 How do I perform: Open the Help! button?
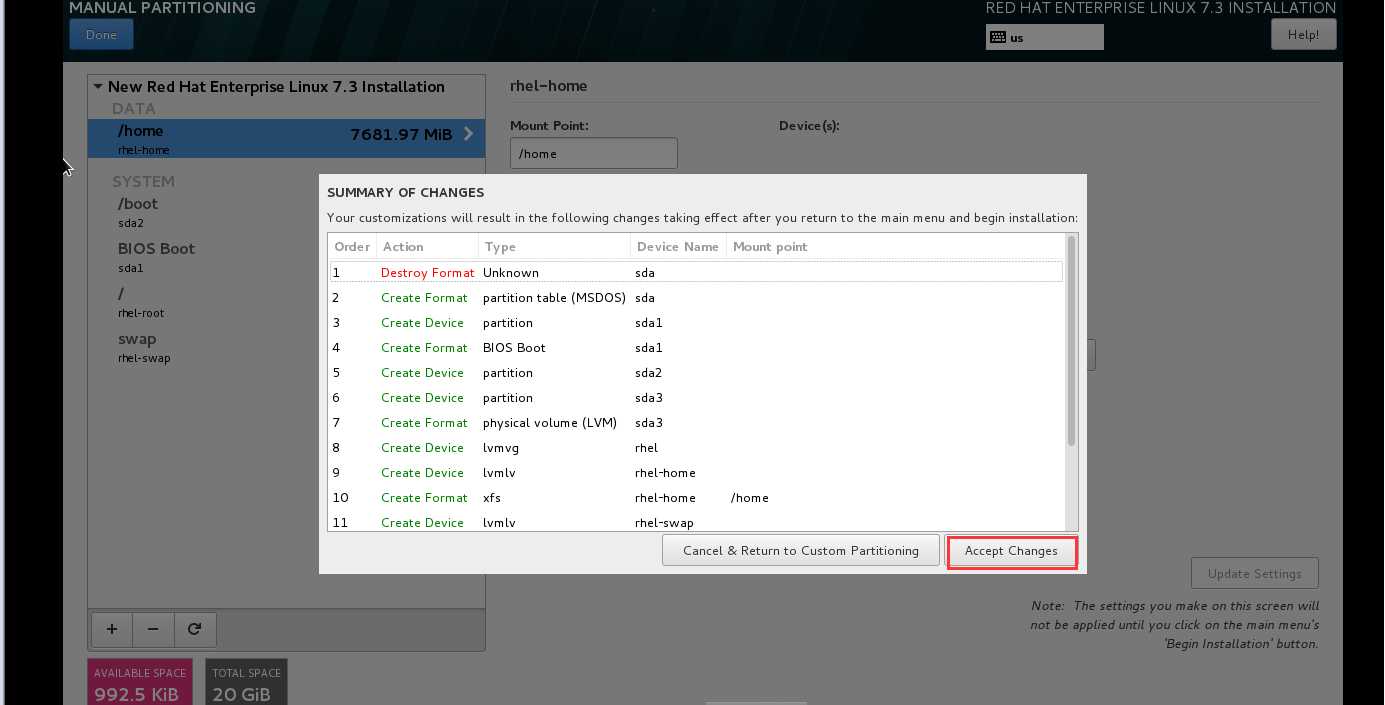pyautogui.click(x=1303, y=35)
